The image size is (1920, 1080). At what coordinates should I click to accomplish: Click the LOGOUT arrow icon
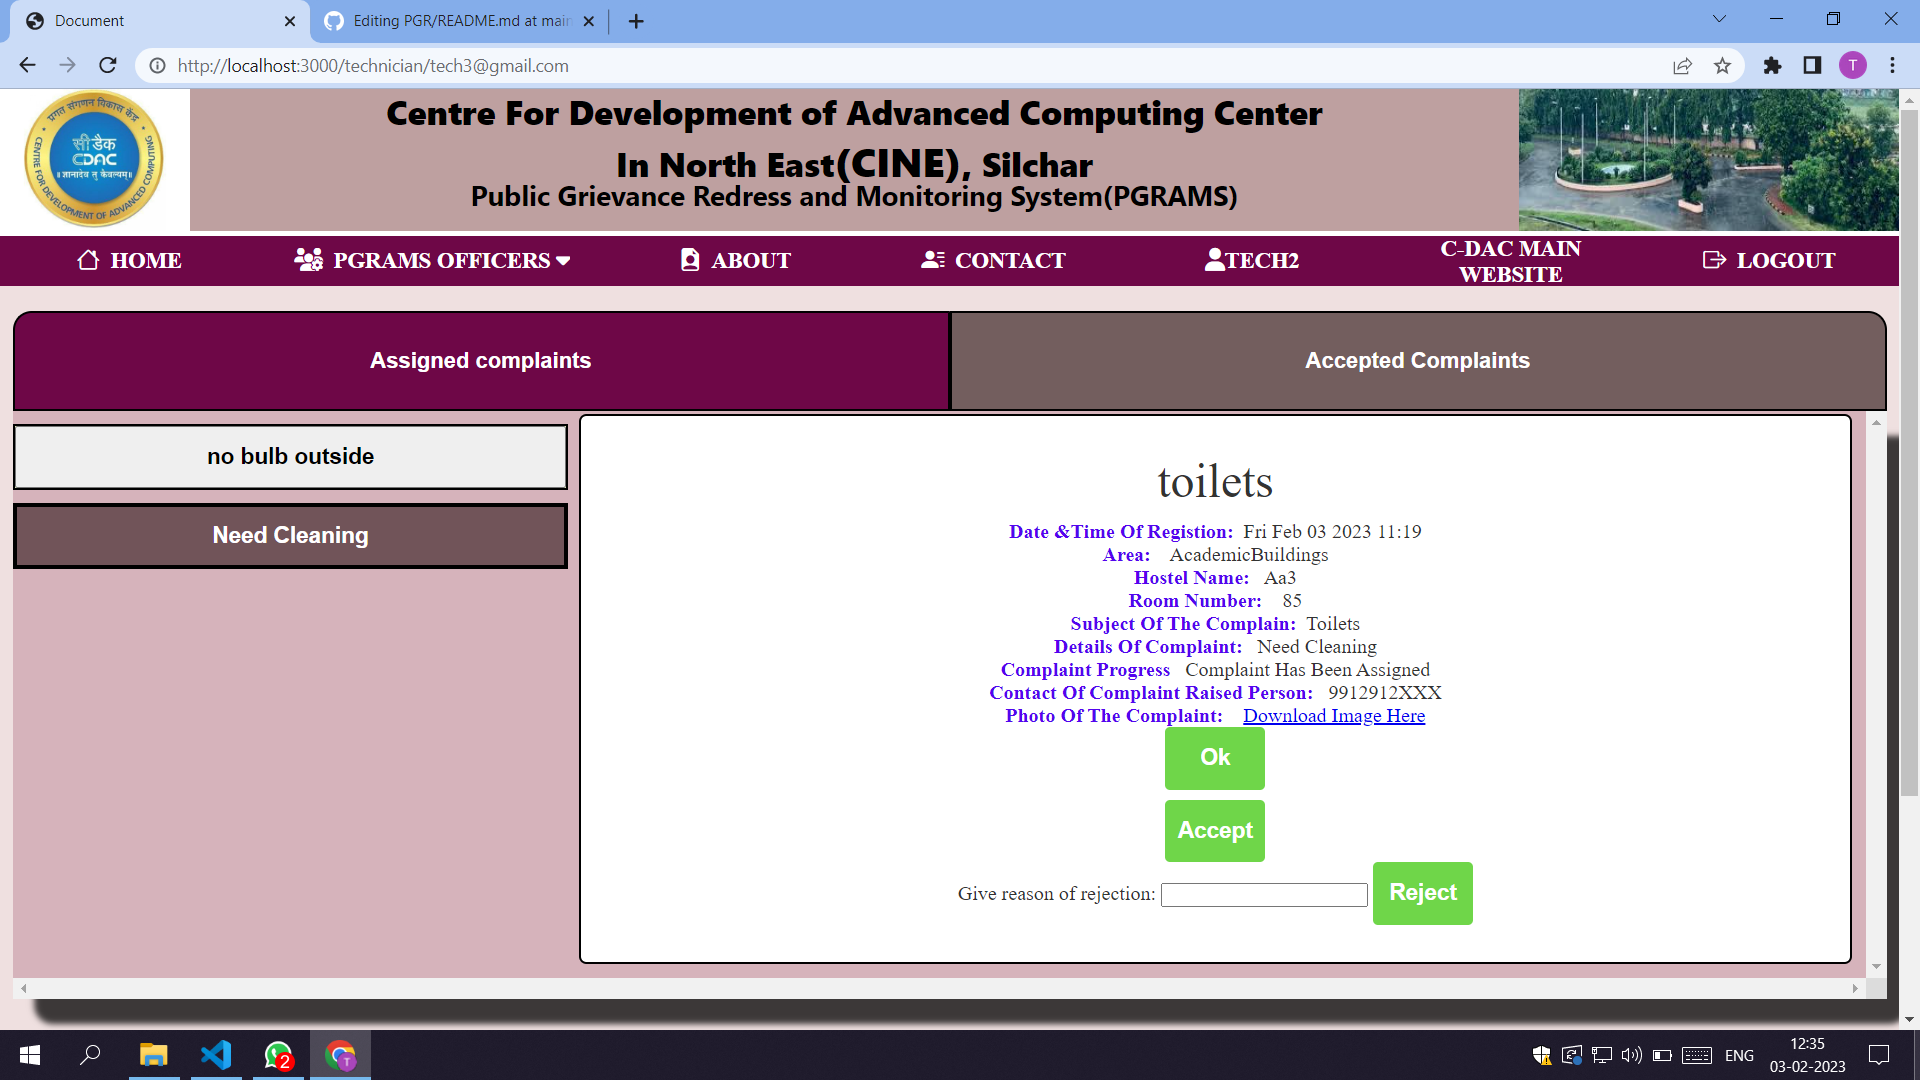point(1714,260)
